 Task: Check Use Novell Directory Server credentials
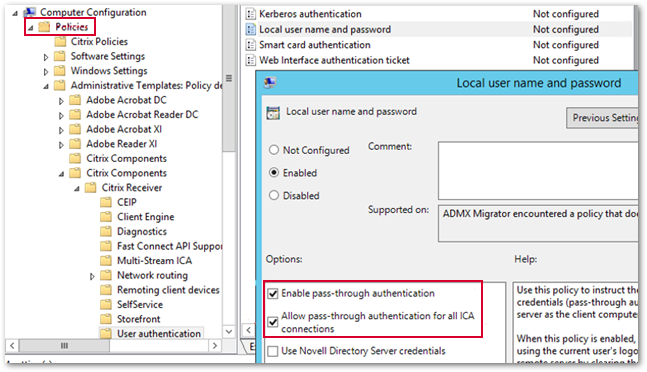pyautogui.click(x=273, y=351)
